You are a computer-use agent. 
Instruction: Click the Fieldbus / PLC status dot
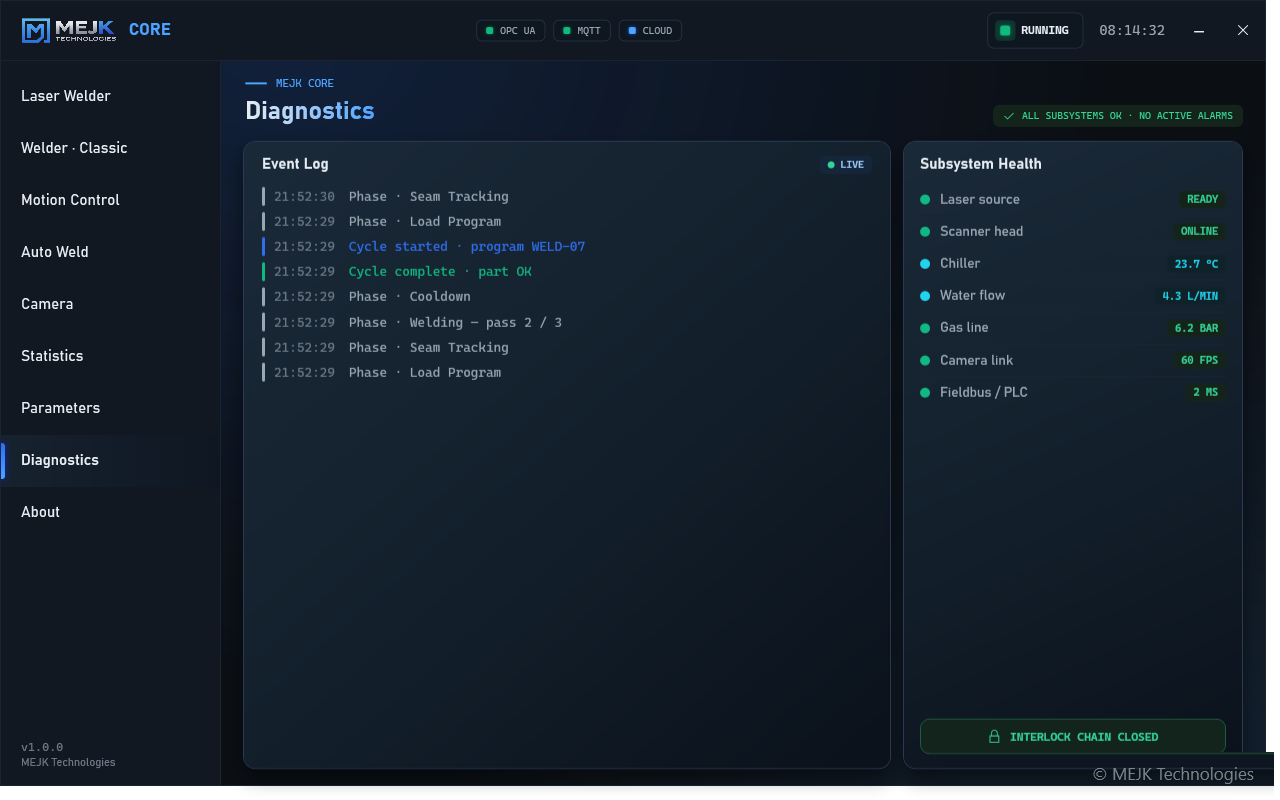925,393
